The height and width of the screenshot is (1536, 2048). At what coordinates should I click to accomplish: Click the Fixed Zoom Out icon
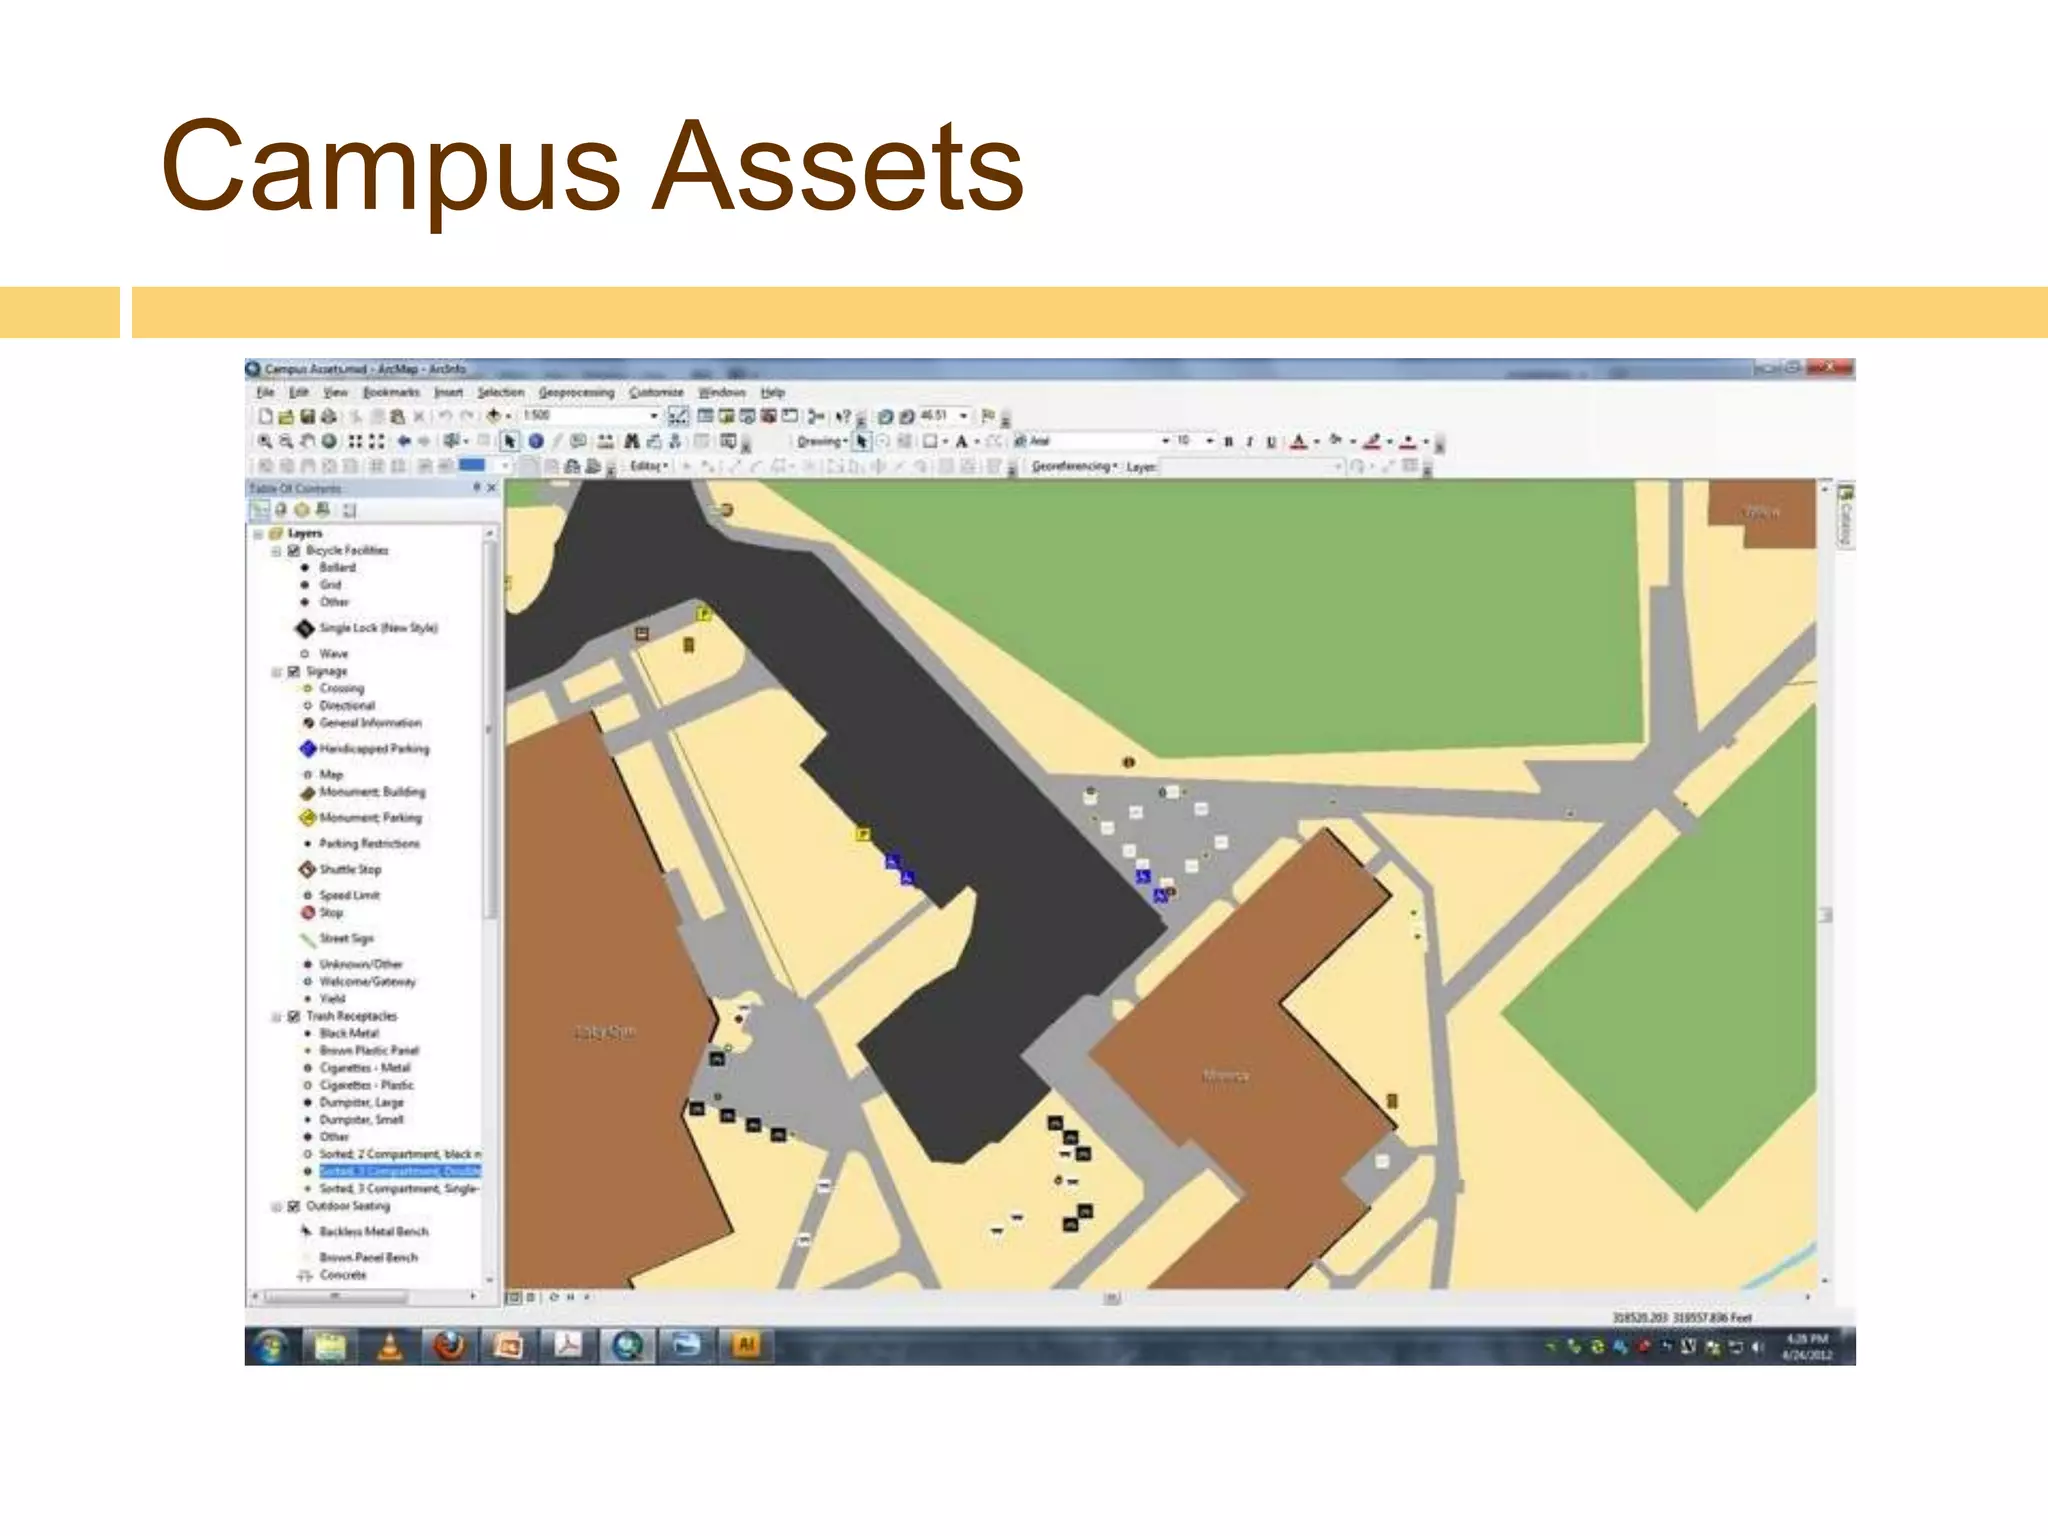(x=377, y=441)
